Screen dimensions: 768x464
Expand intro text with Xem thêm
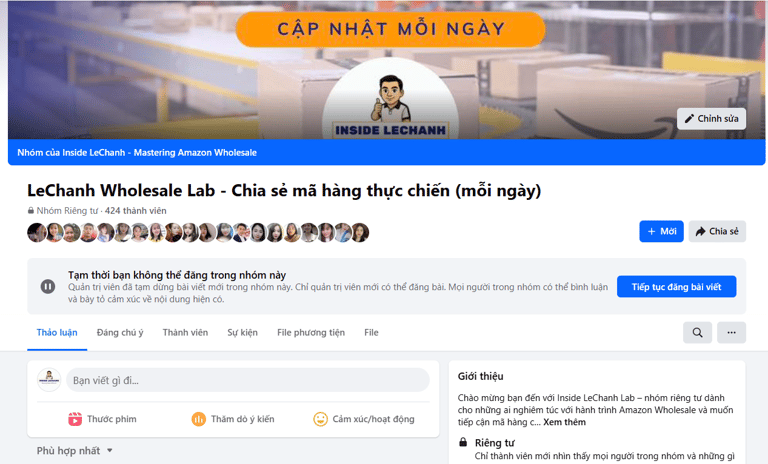pyautogui.click(x=564, y=422)
